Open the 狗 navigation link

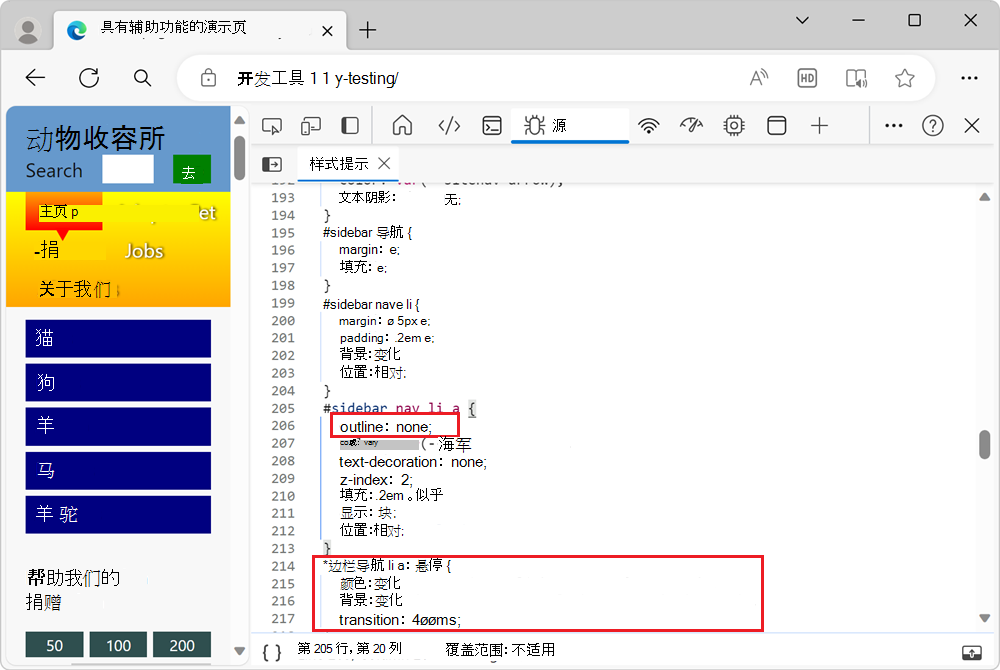coord(118,383)
